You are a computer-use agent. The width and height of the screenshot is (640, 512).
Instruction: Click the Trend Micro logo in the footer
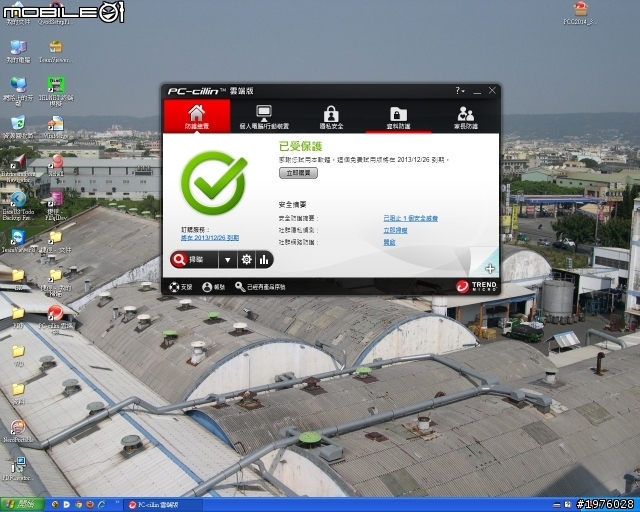[476, 287]
